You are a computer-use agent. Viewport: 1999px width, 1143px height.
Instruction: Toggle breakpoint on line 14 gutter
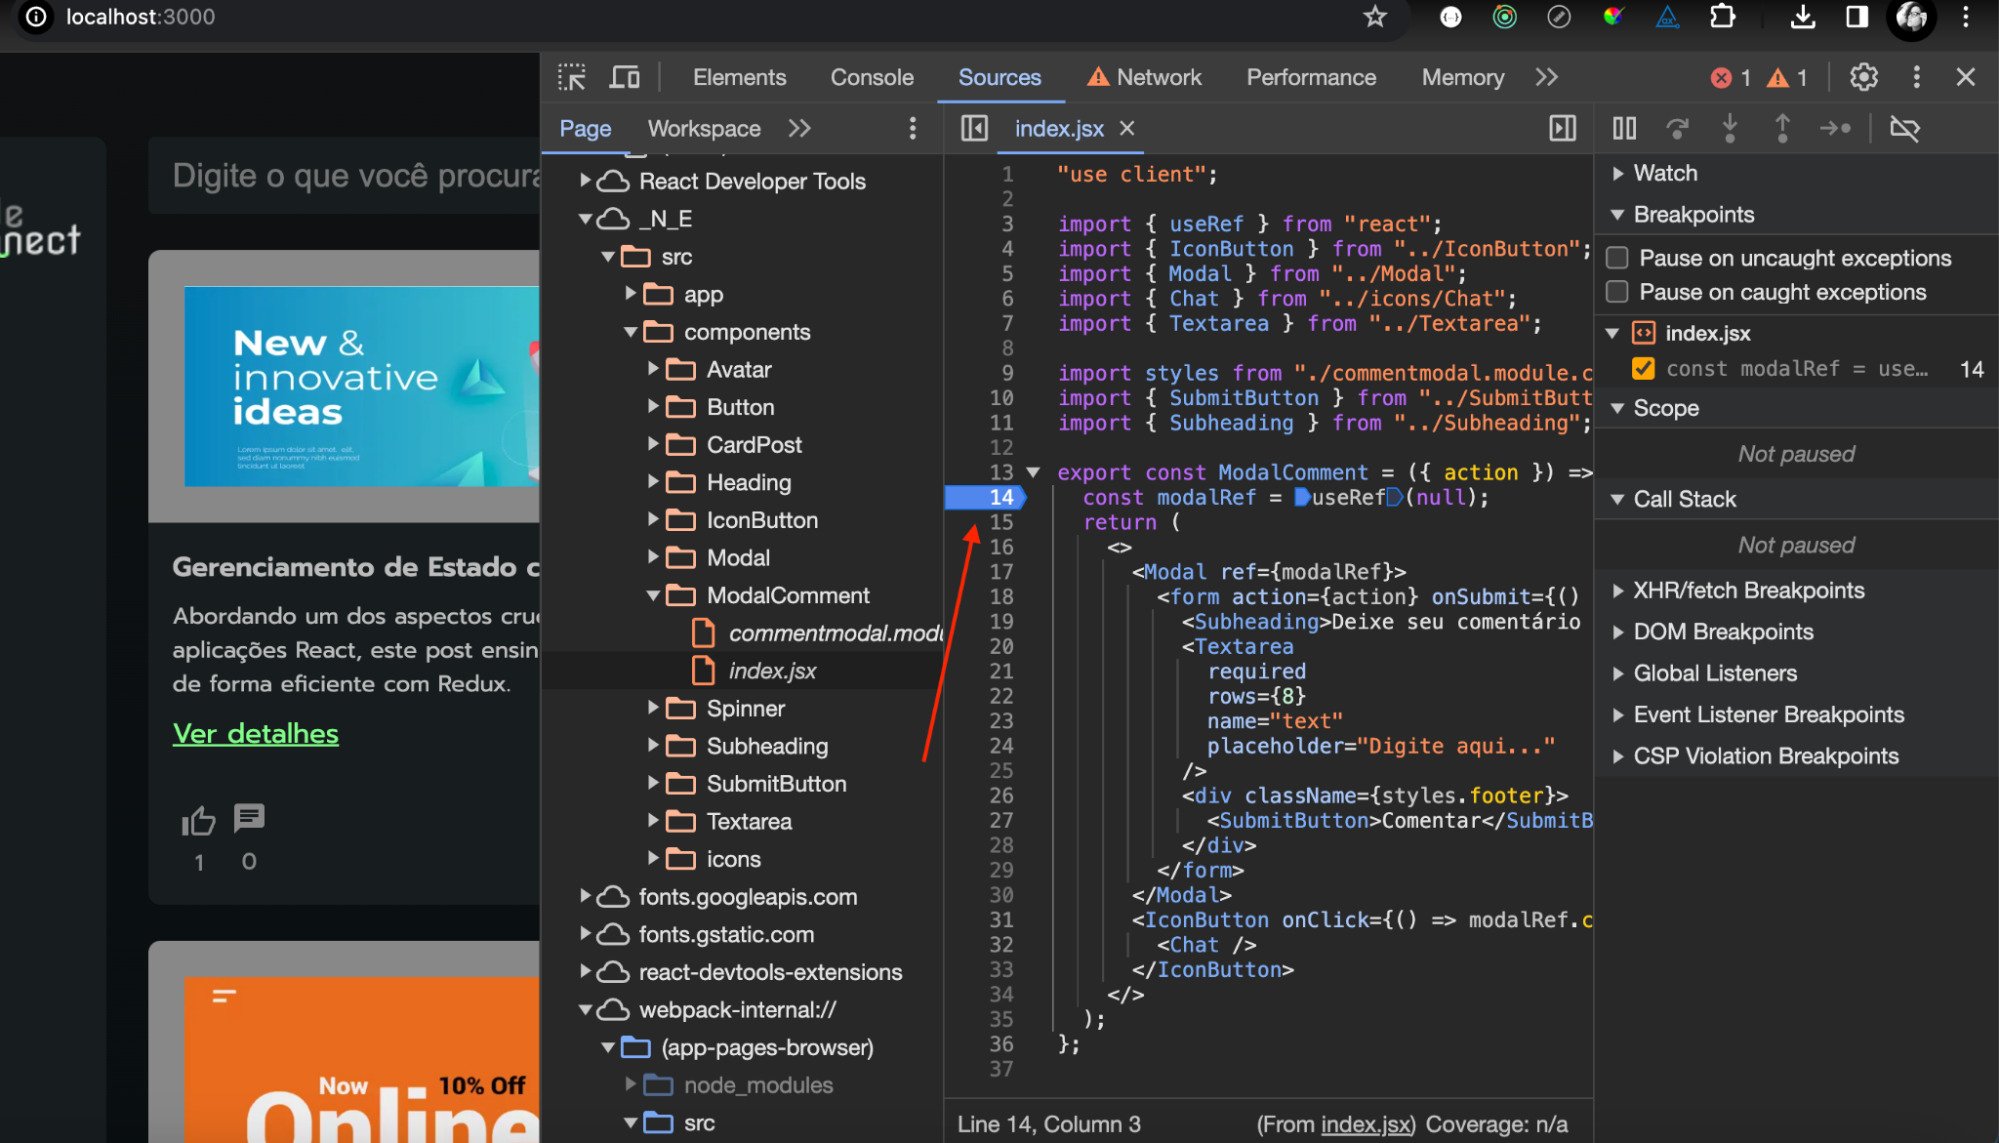tap(985, 497)
